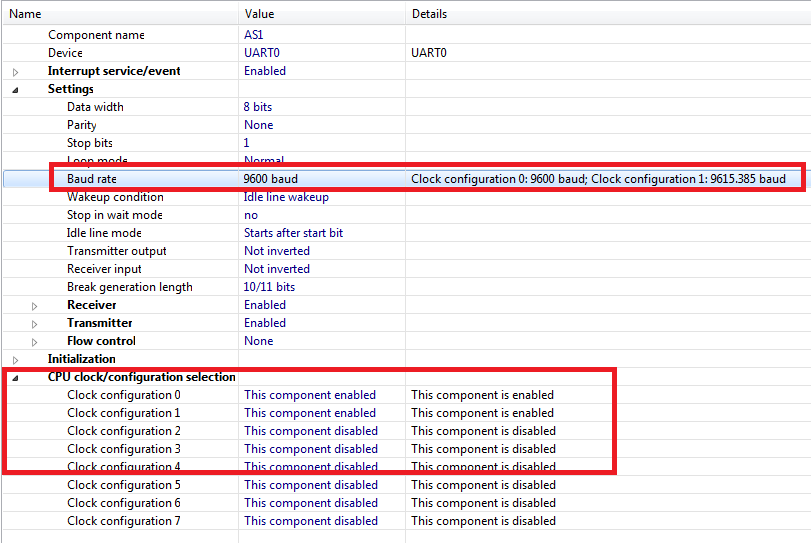Screen dimensions: 811x543
Task: Click the Flow control row label
Action: 101,341
